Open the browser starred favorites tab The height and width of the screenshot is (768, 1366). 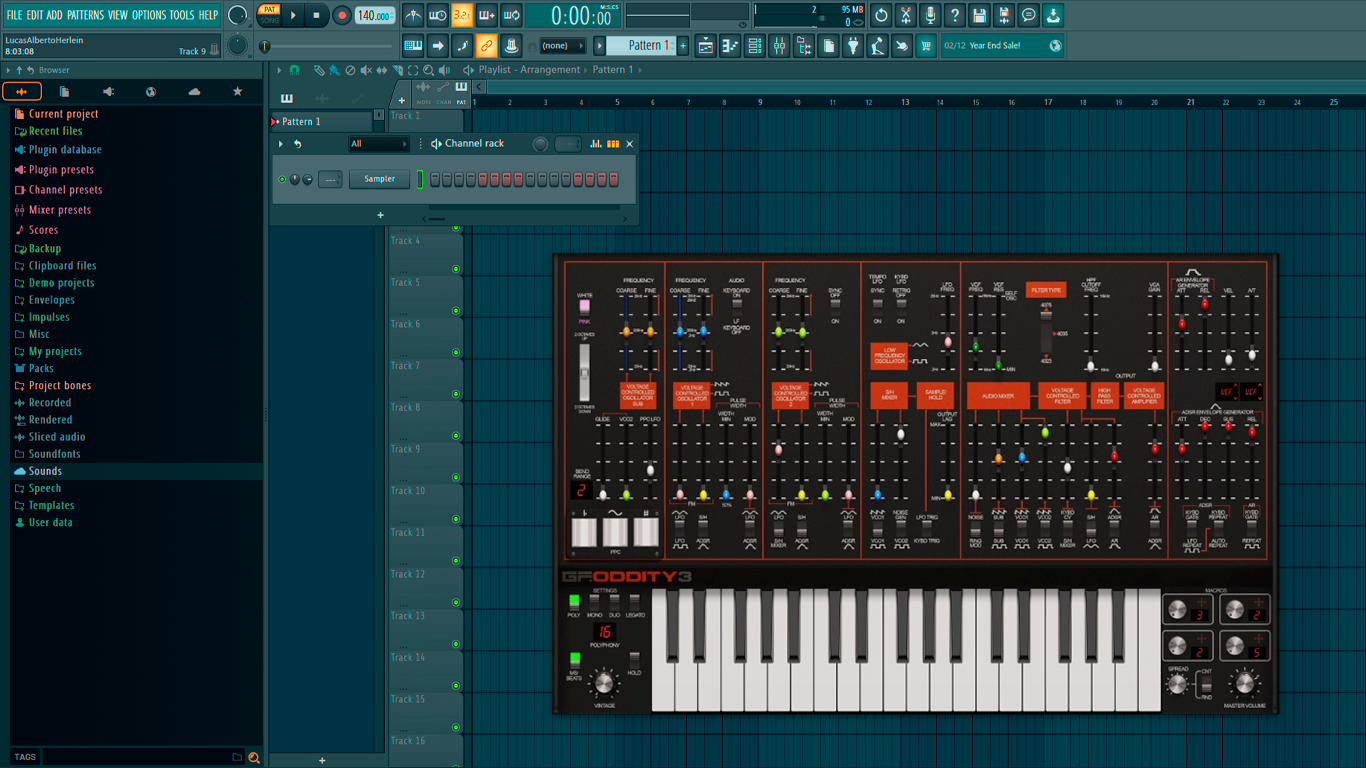237,91
